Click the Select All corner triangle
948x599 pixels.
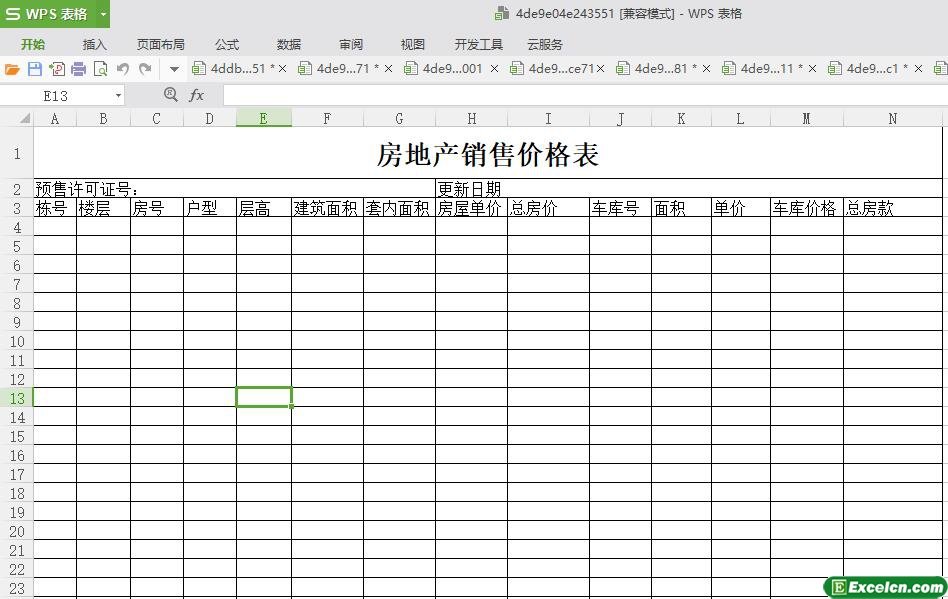tap(24, 118)
